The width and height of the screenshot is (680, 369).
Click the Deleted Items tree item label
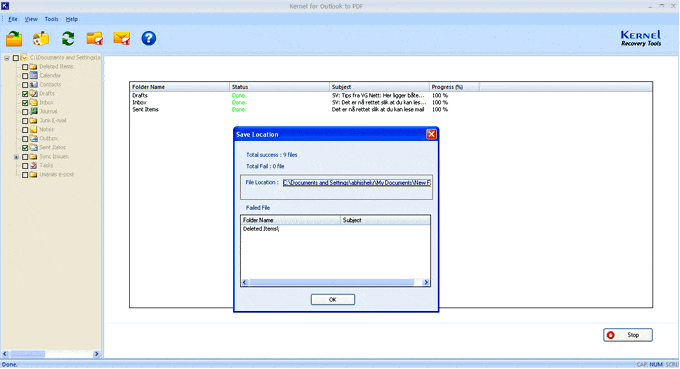56,67
